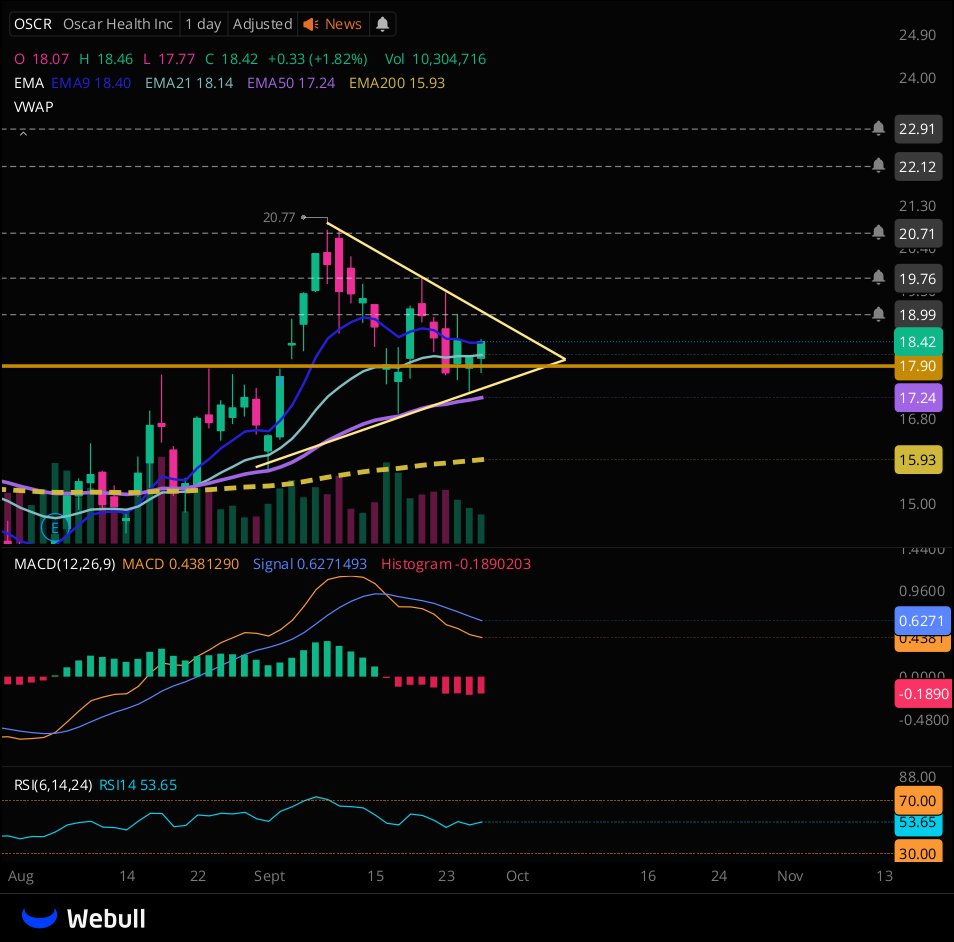Click the green 18.42 current price tag
Image resolution: width=954 pixels, height=942 pixels.
pos(917,341)
